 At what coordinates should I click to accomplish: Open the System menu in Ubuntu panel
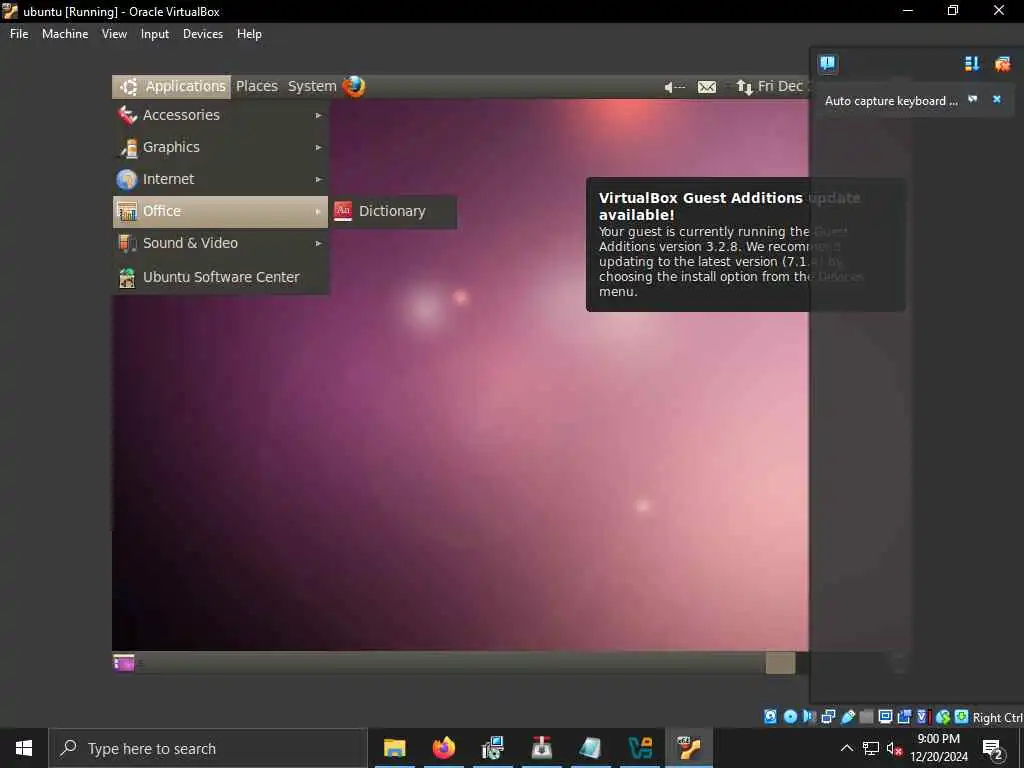(312, 86)
